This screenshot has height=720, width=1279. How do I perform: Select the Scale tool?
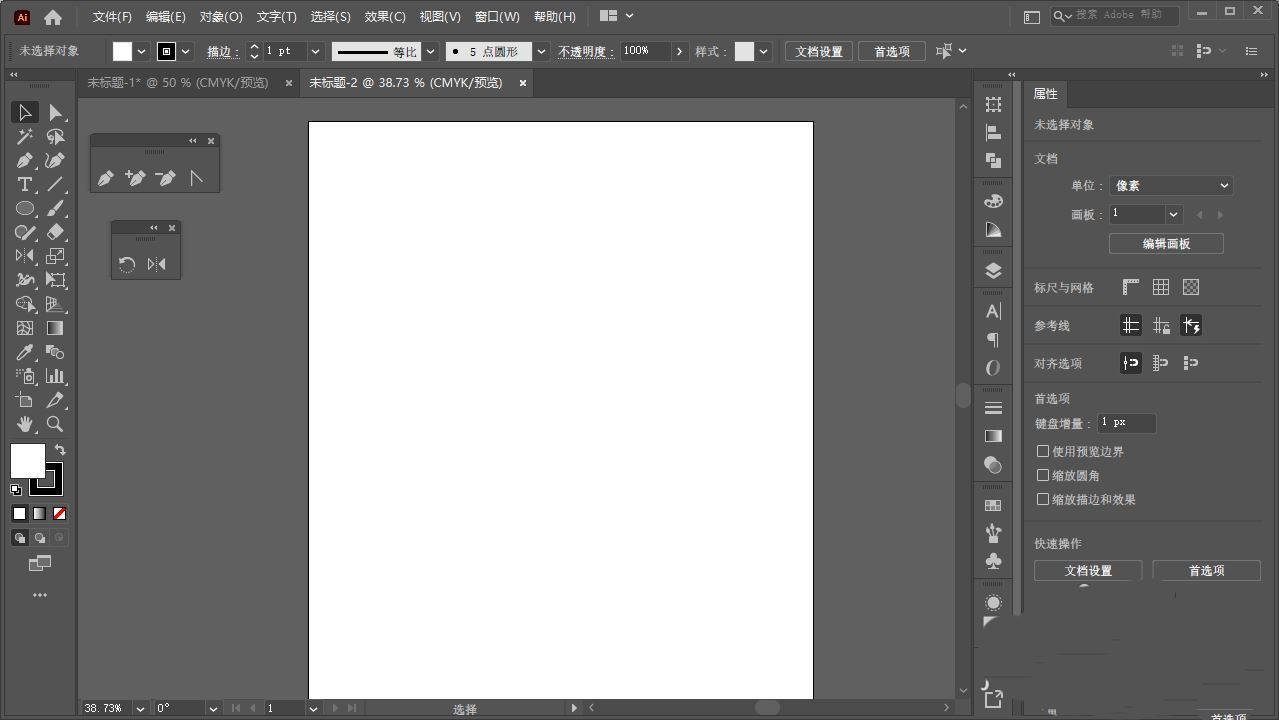56,256
